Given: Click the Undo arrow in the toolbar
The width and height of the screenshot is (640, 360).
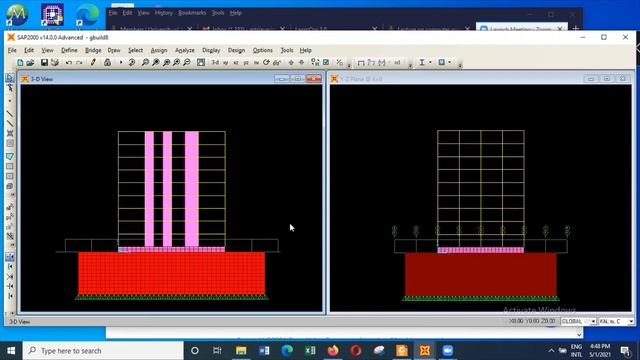Looking at the screenshot, I should tap(69, 62).
